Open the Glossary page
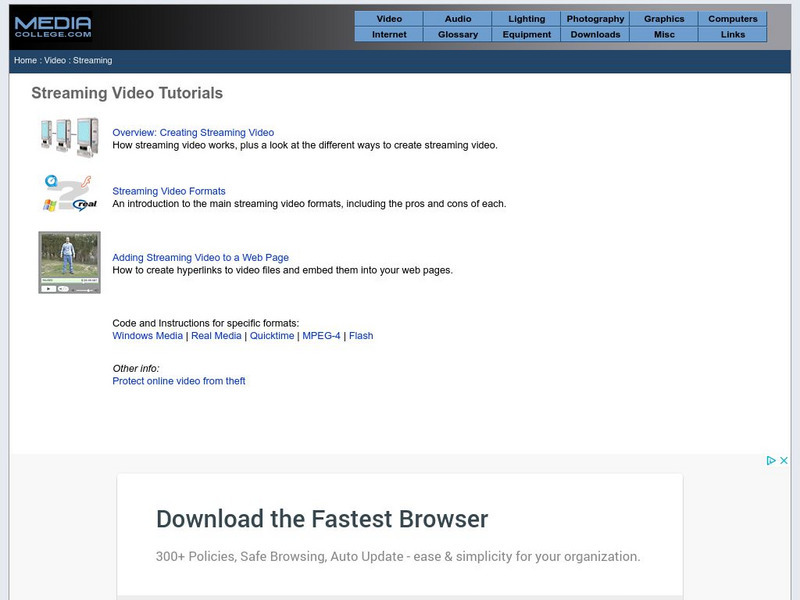The height and width of the screenshot is (600, 800). click(x=457, y=33)
